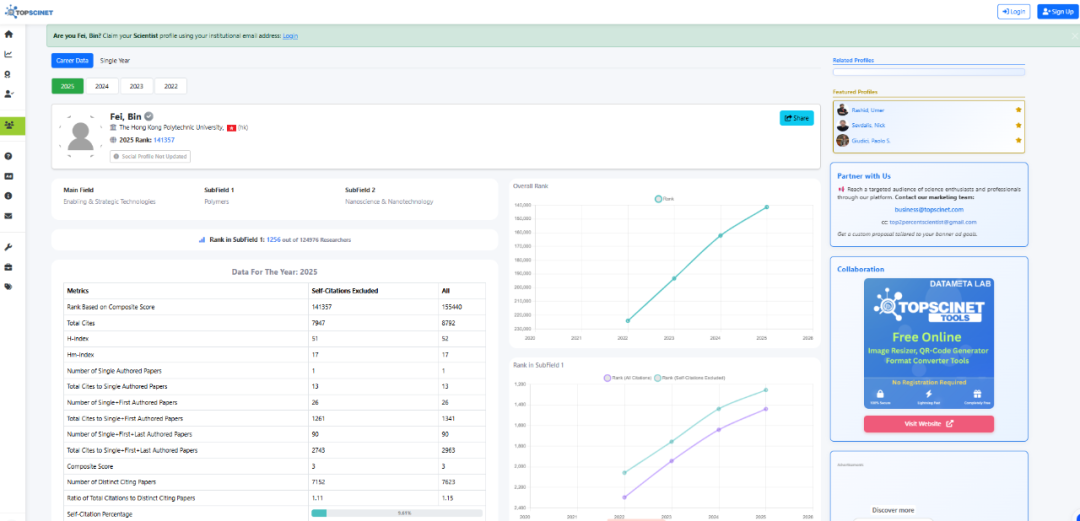Open the Sevdalis, Nick profile link
The height and width of the screenshot is (521, 1080).
(x=868, y=125)
